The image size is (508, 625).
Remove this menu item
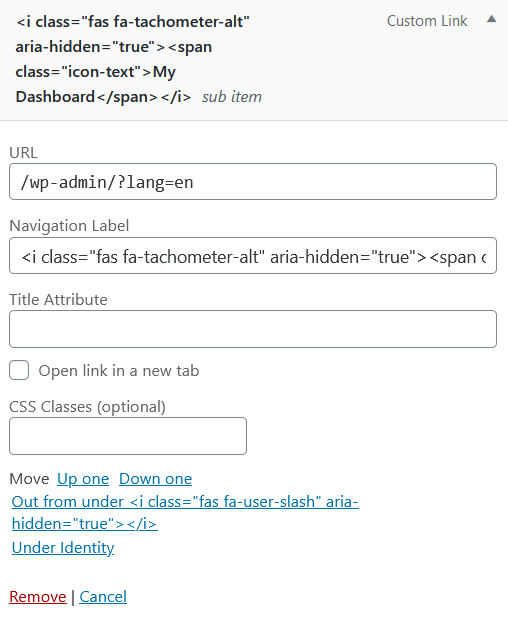(x=38, y=597)
